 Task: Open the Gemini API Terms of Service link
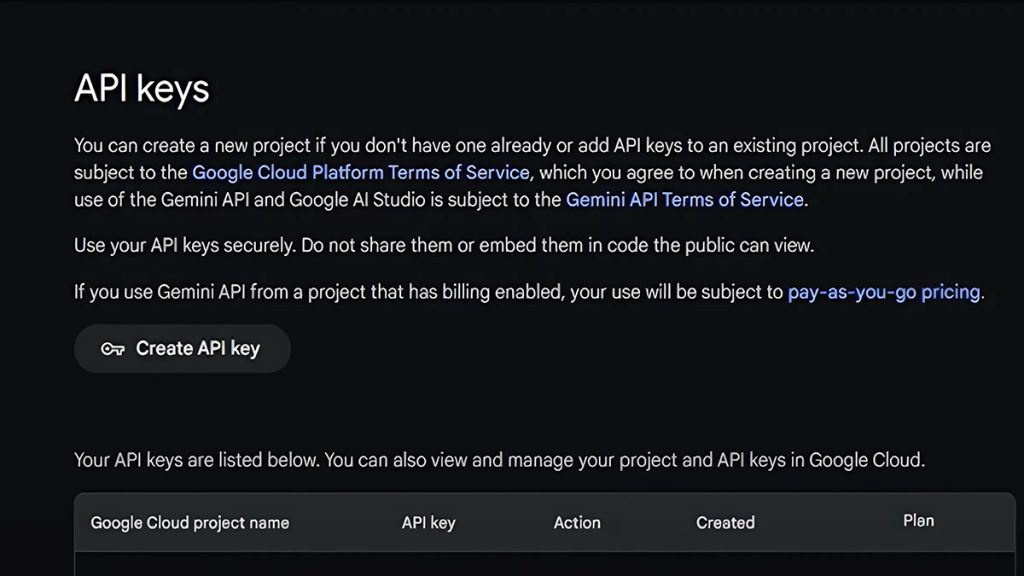(x=684, y=200)
